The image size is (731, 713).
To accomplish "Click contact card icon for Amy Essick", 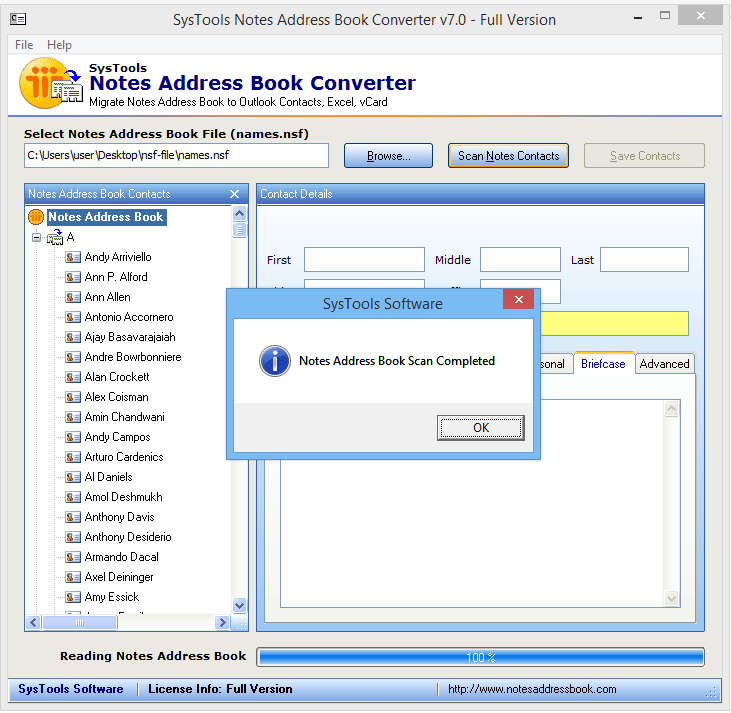I will click(x=73, y=597).
